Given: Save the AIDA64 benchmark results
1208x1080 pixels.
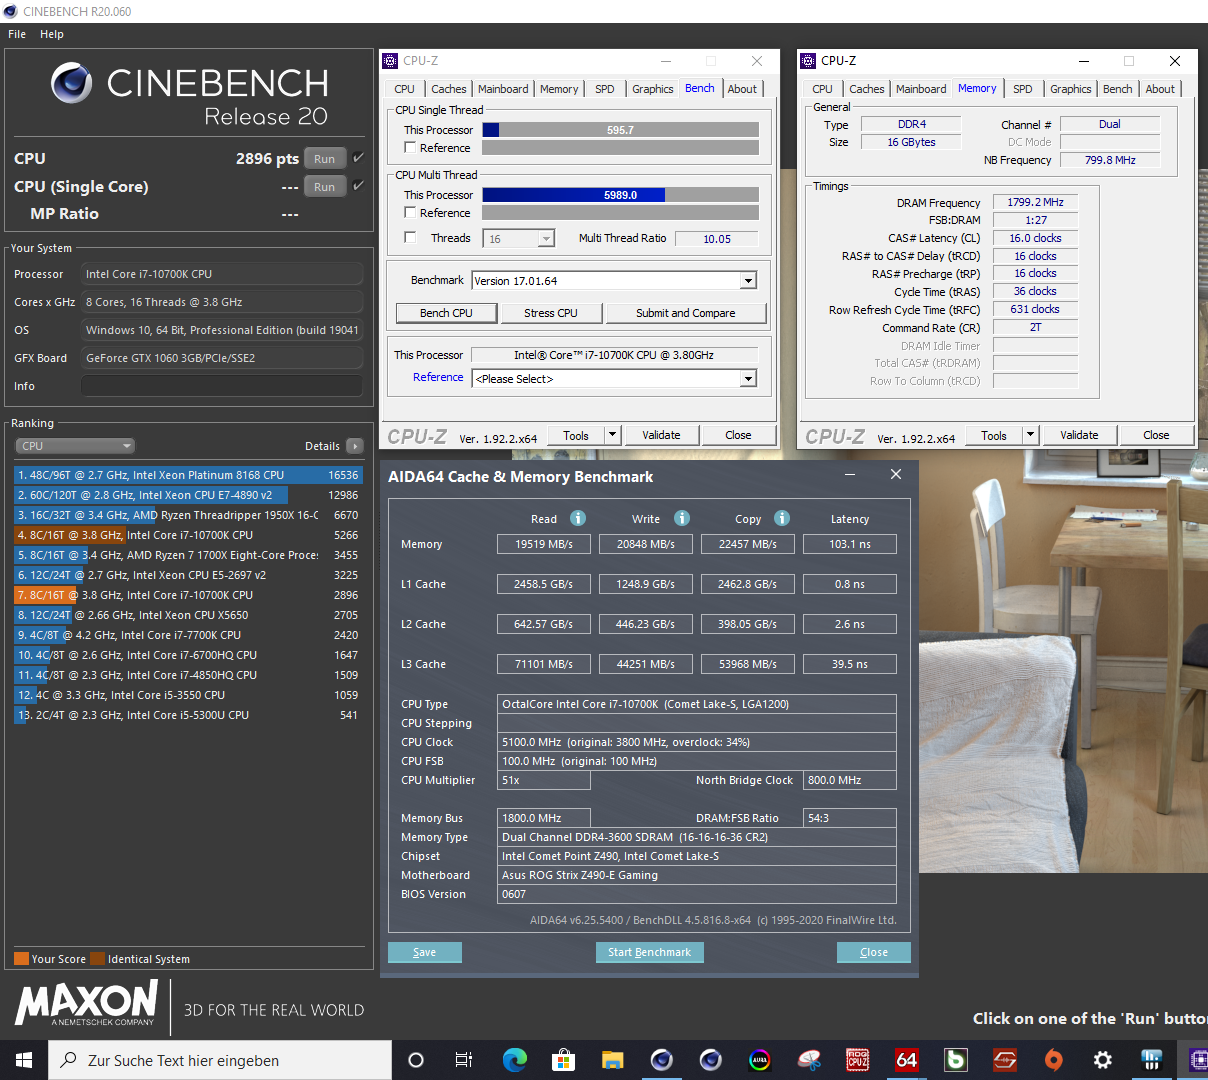Looking at the screenshot, I should click(x=425, y=952).
